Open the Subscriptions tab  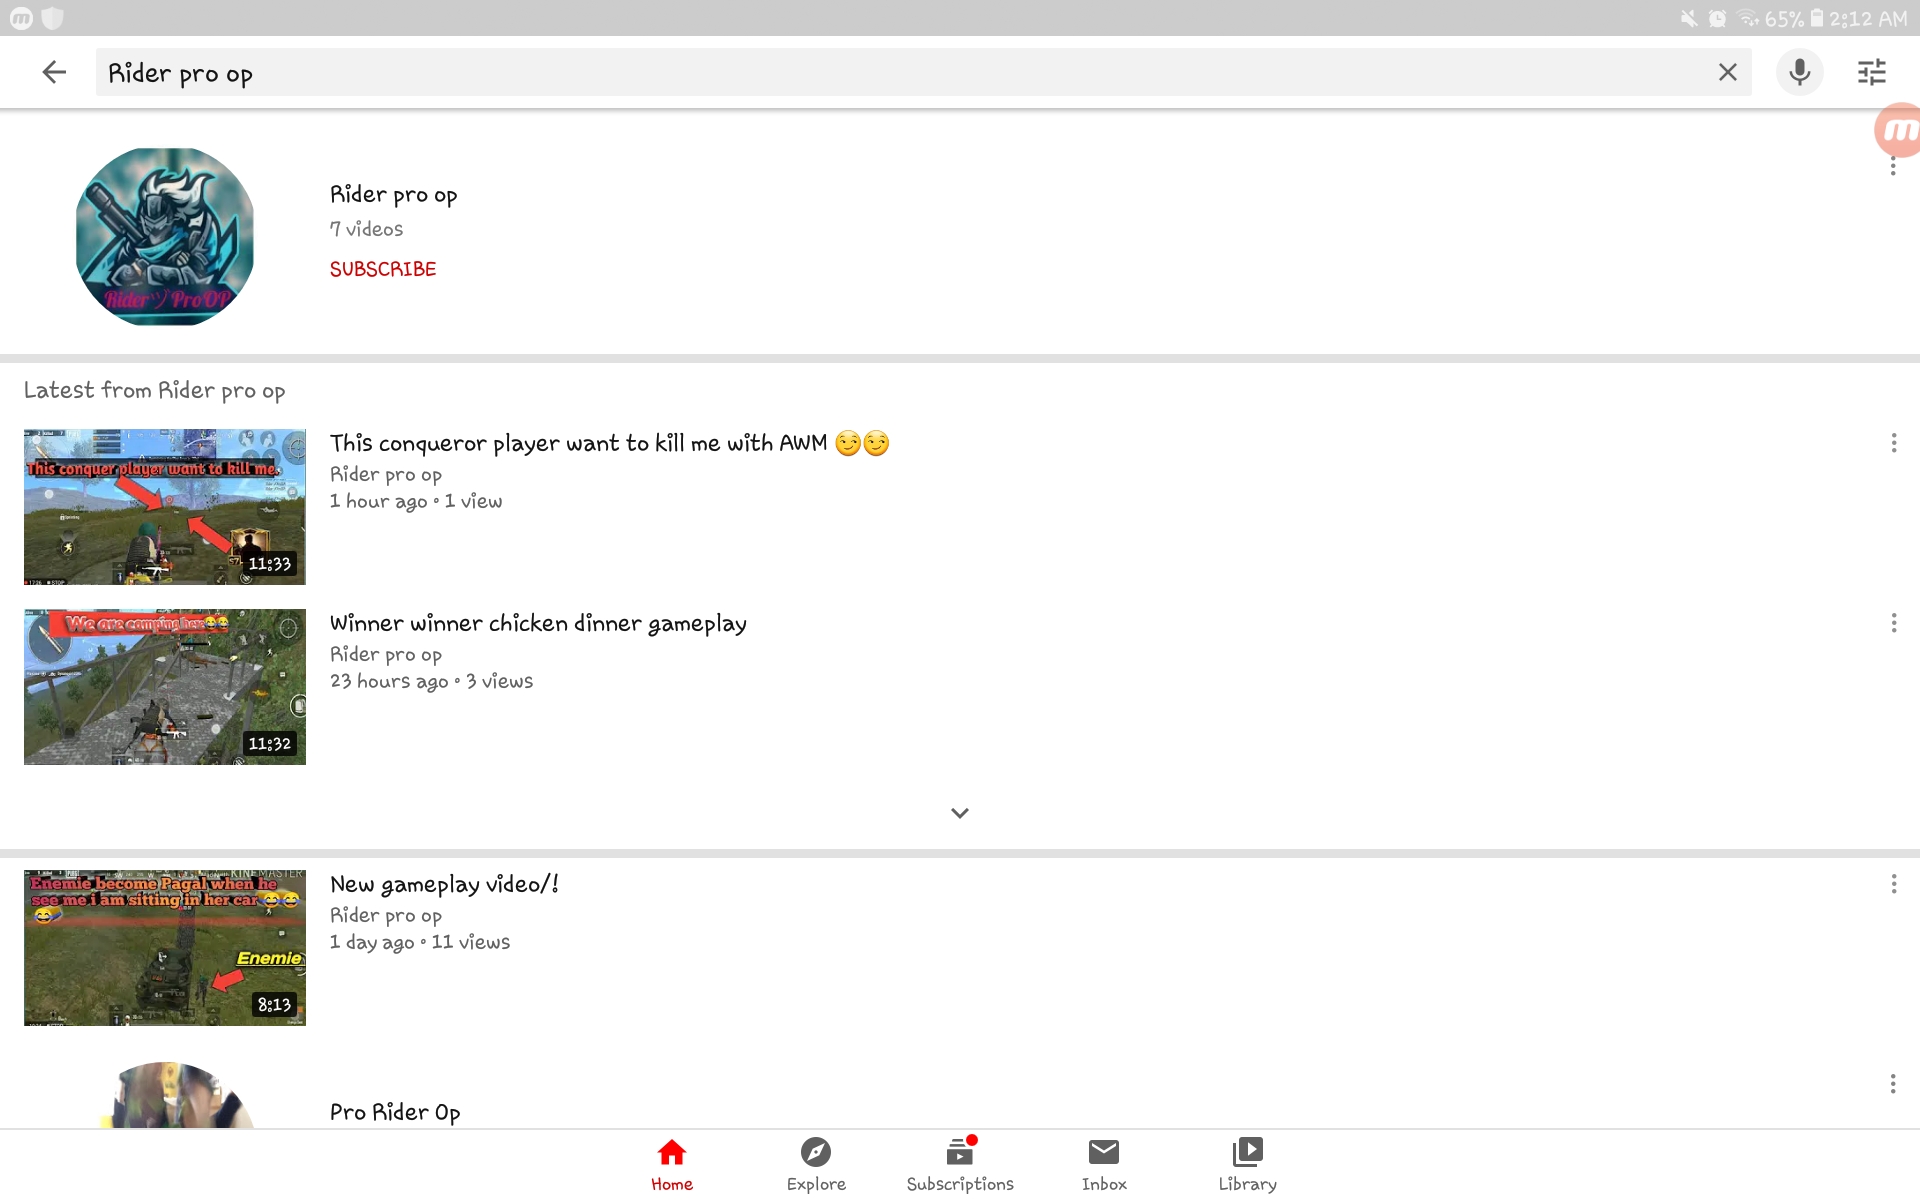[960, 1165]
